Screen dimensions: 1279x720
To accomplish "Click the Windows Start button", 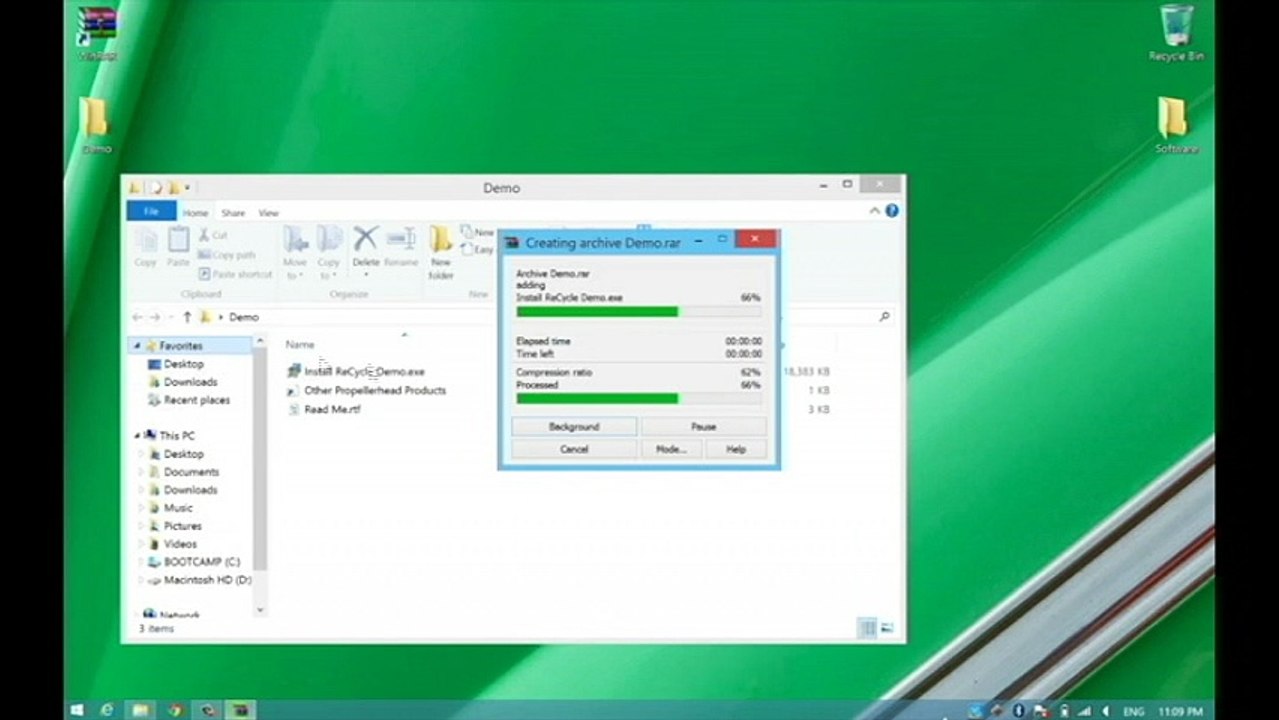I will (77, 710).
